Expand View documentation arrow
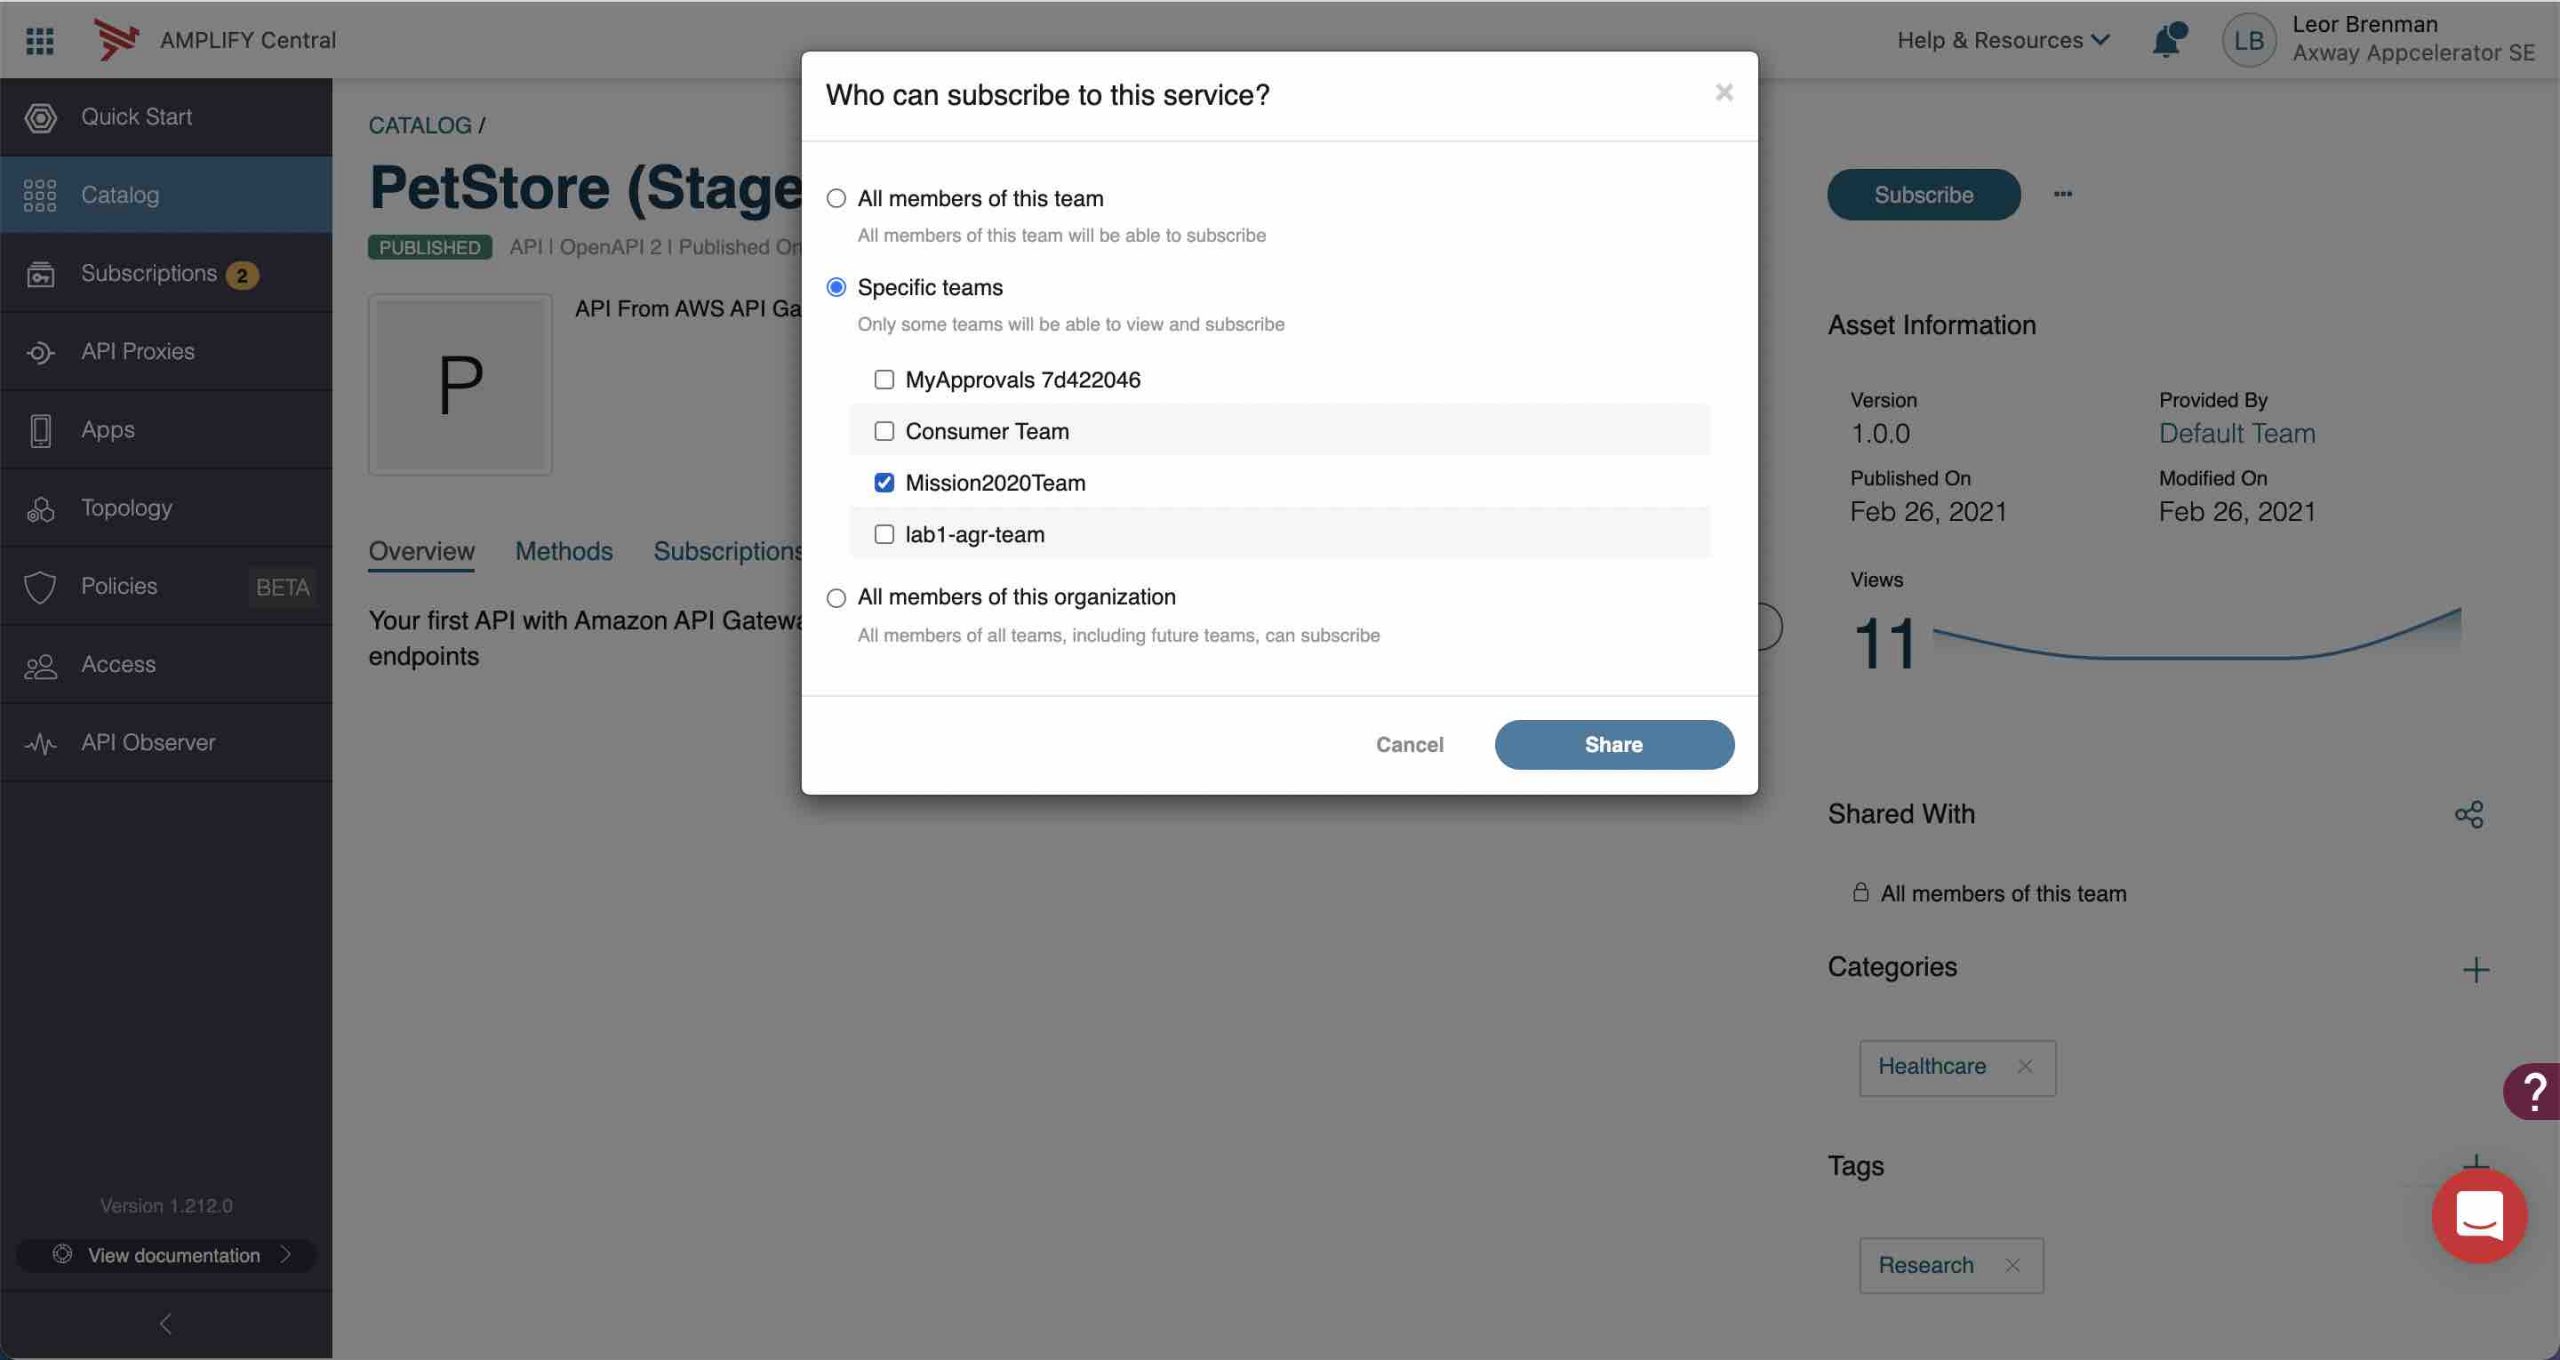 [x=285, y=1254]
